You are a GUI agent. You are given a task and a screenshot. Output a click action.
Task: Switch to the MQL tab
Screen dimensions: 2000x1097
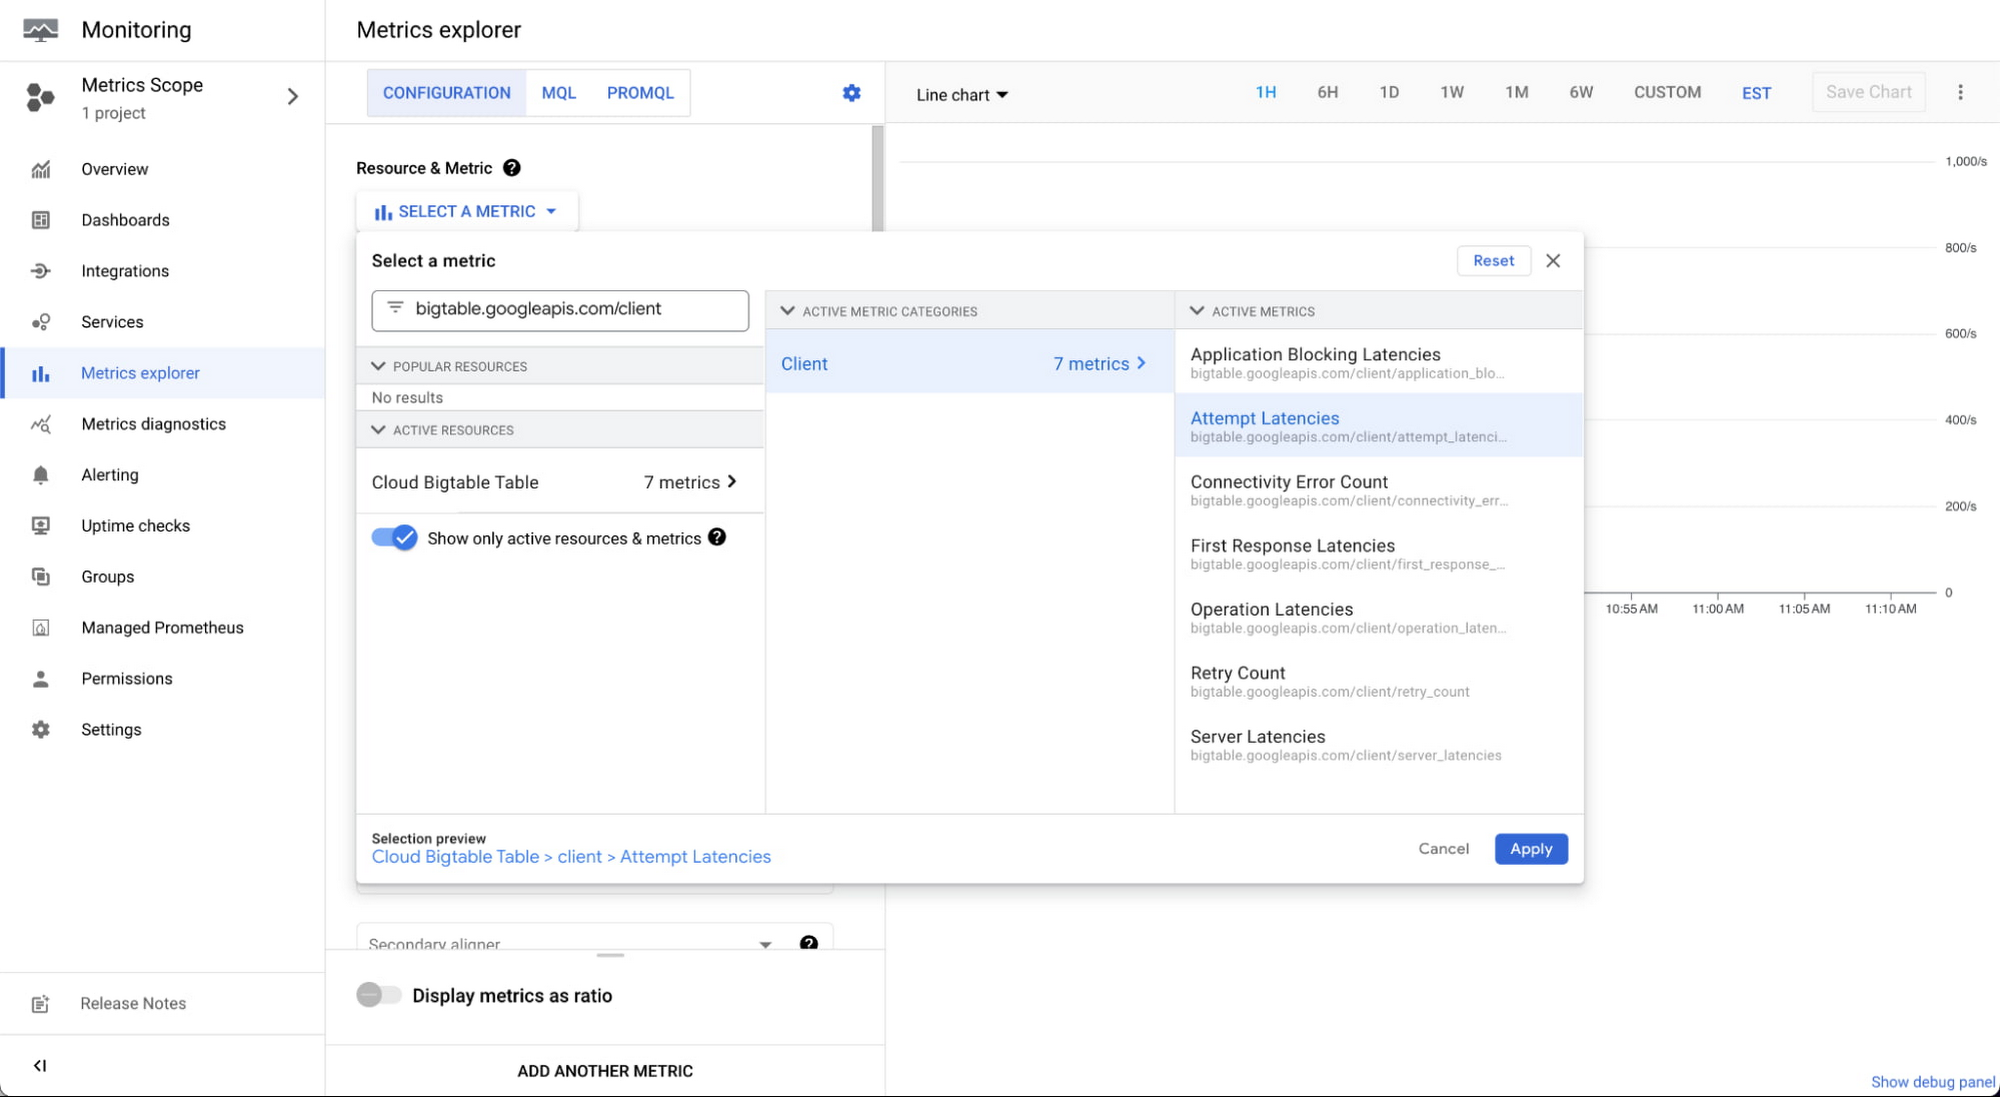tap(558, 92)
